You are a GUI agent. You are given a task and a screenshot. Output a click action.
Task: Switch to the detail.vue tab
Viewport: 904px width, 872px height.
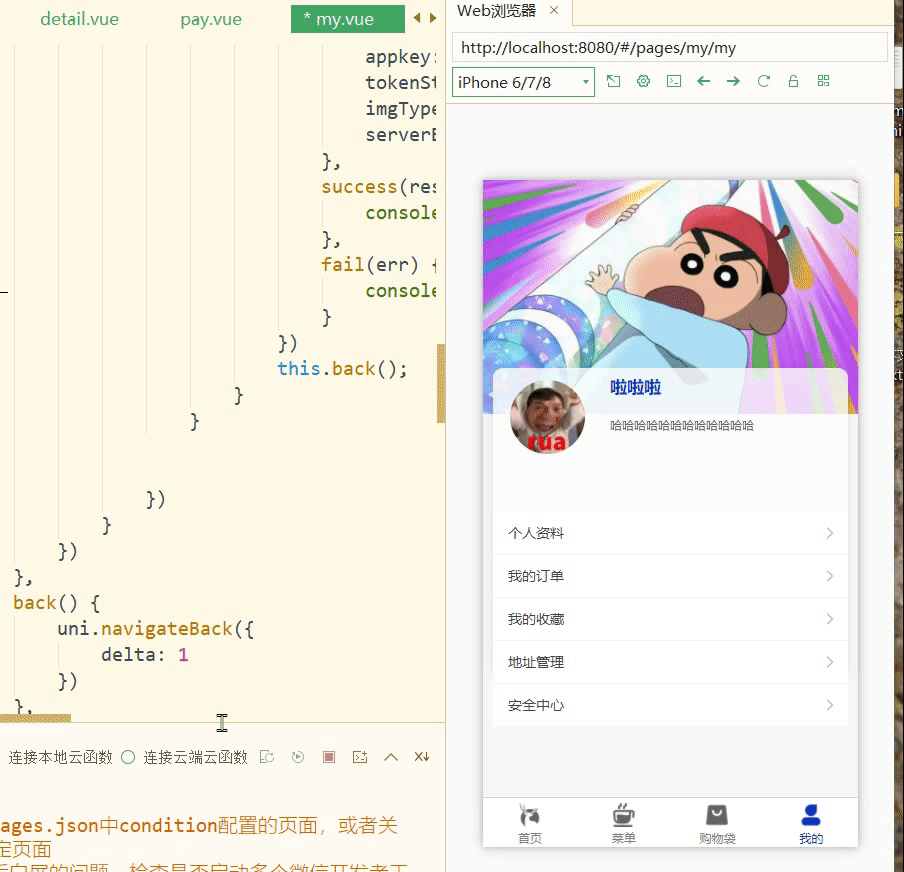[x=80, y=19]
